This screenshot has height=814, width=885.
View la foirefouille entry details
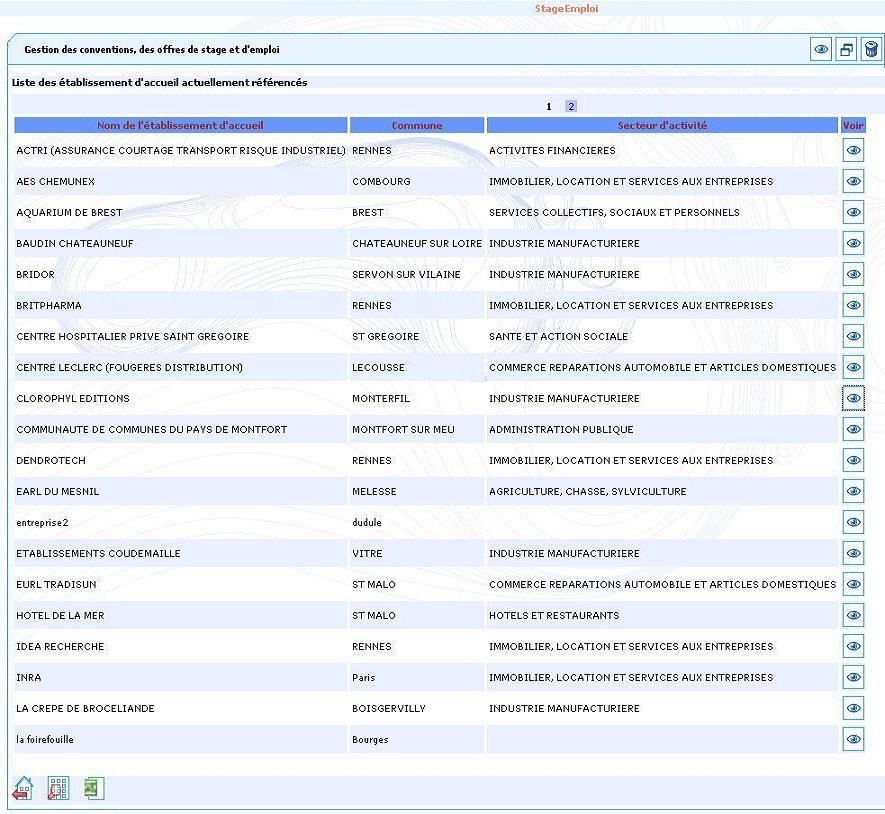pyautogui.click(x=853, y=739)
